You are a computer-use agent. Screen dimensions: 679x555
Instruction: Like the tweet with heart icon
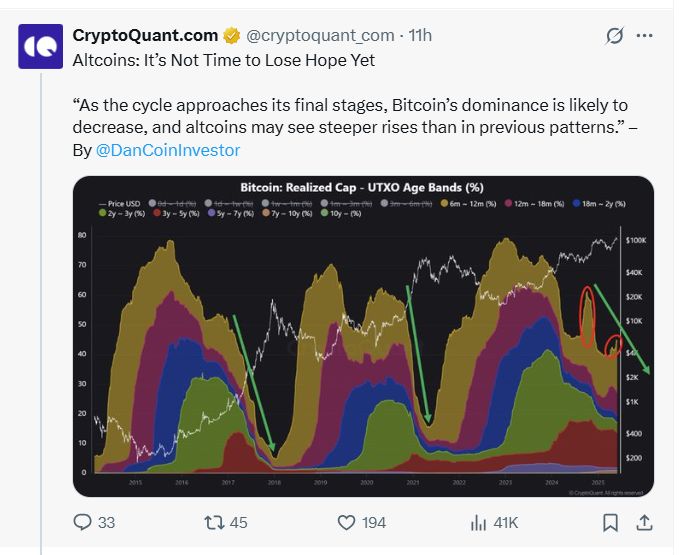[346, 522]
